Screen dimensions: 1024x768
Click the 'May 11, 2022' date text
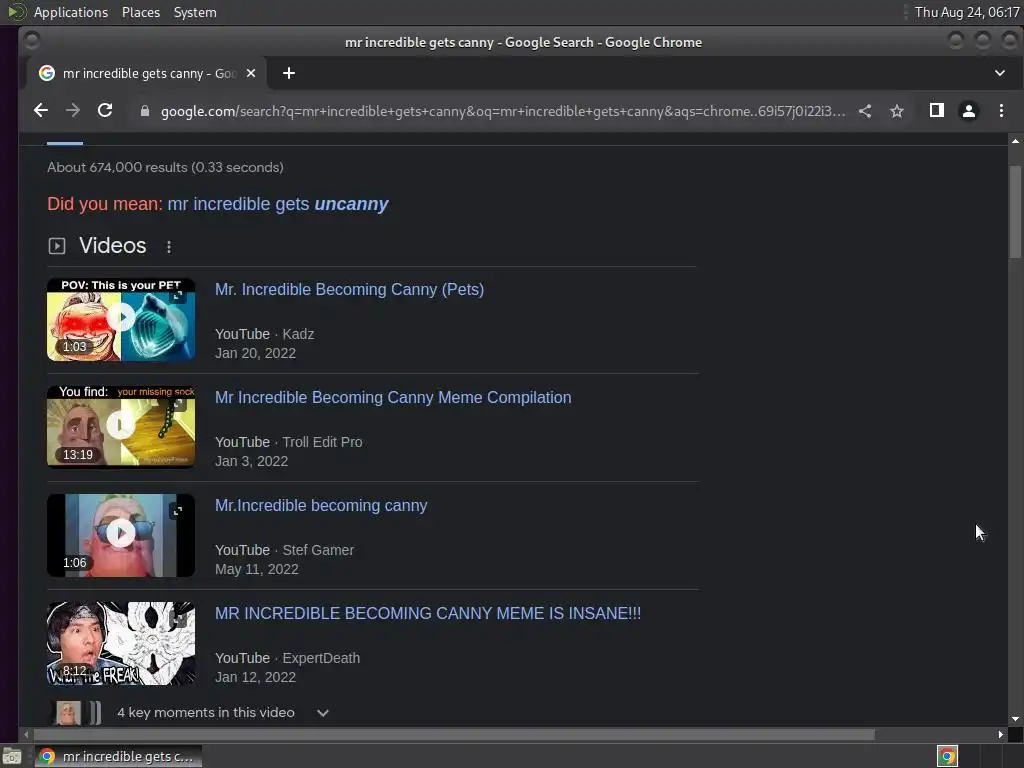(x=257, y=569)
